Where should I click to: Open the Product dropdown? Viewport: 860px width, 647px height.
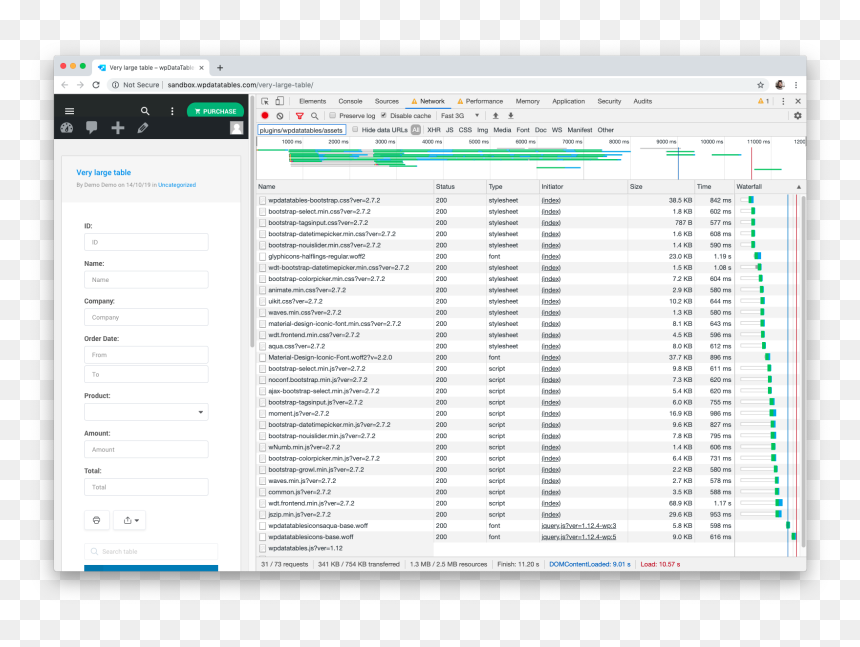[146, 412]
